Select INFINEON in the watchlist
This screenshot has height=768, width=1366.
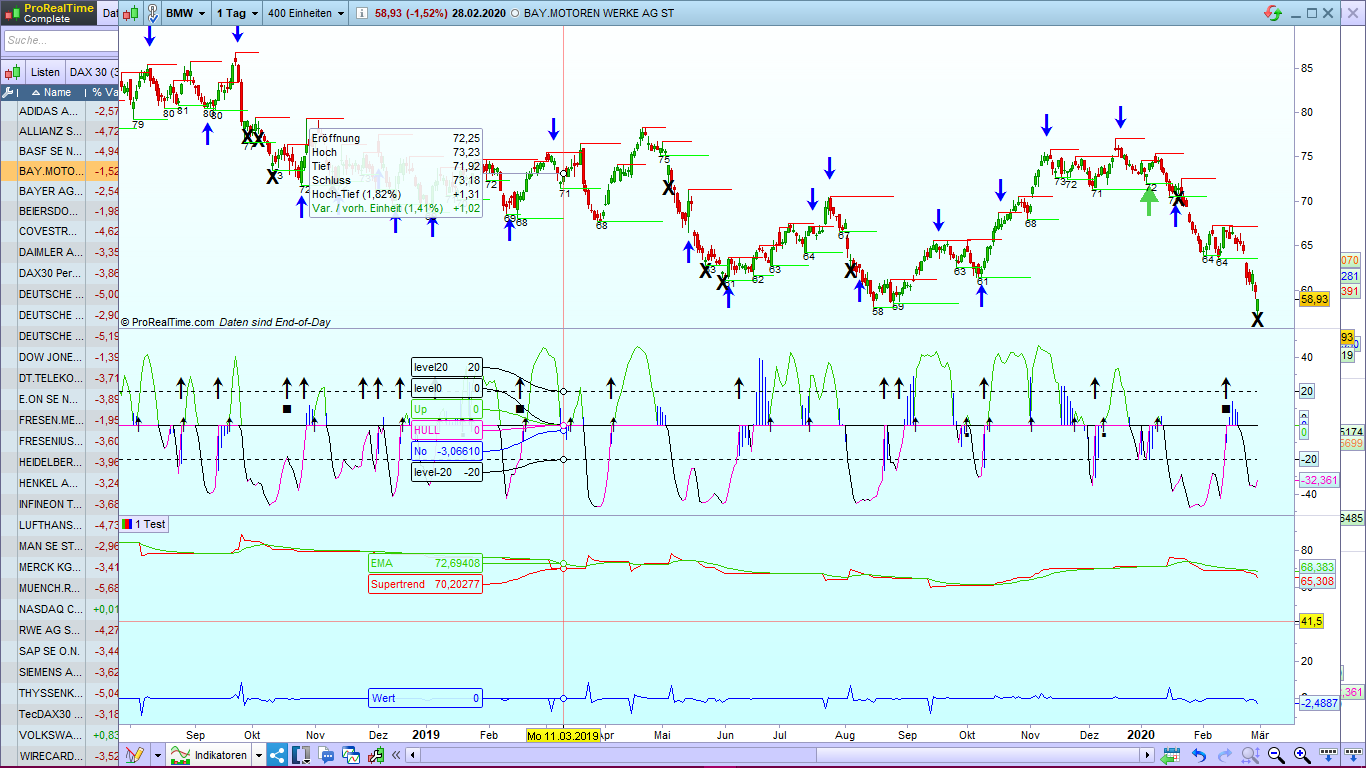point(60,504)
